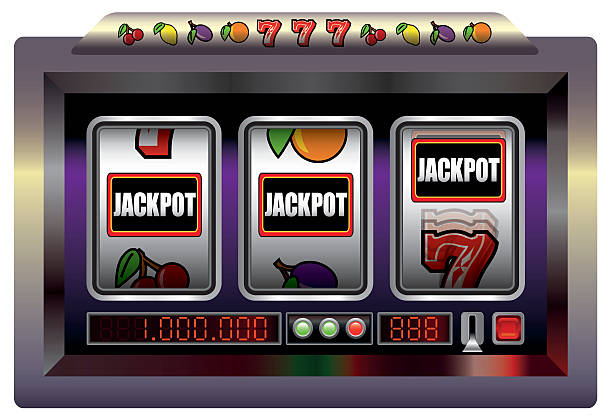Toggle the second green indicator light
This screenshot has width=612, height=420.
329,328
